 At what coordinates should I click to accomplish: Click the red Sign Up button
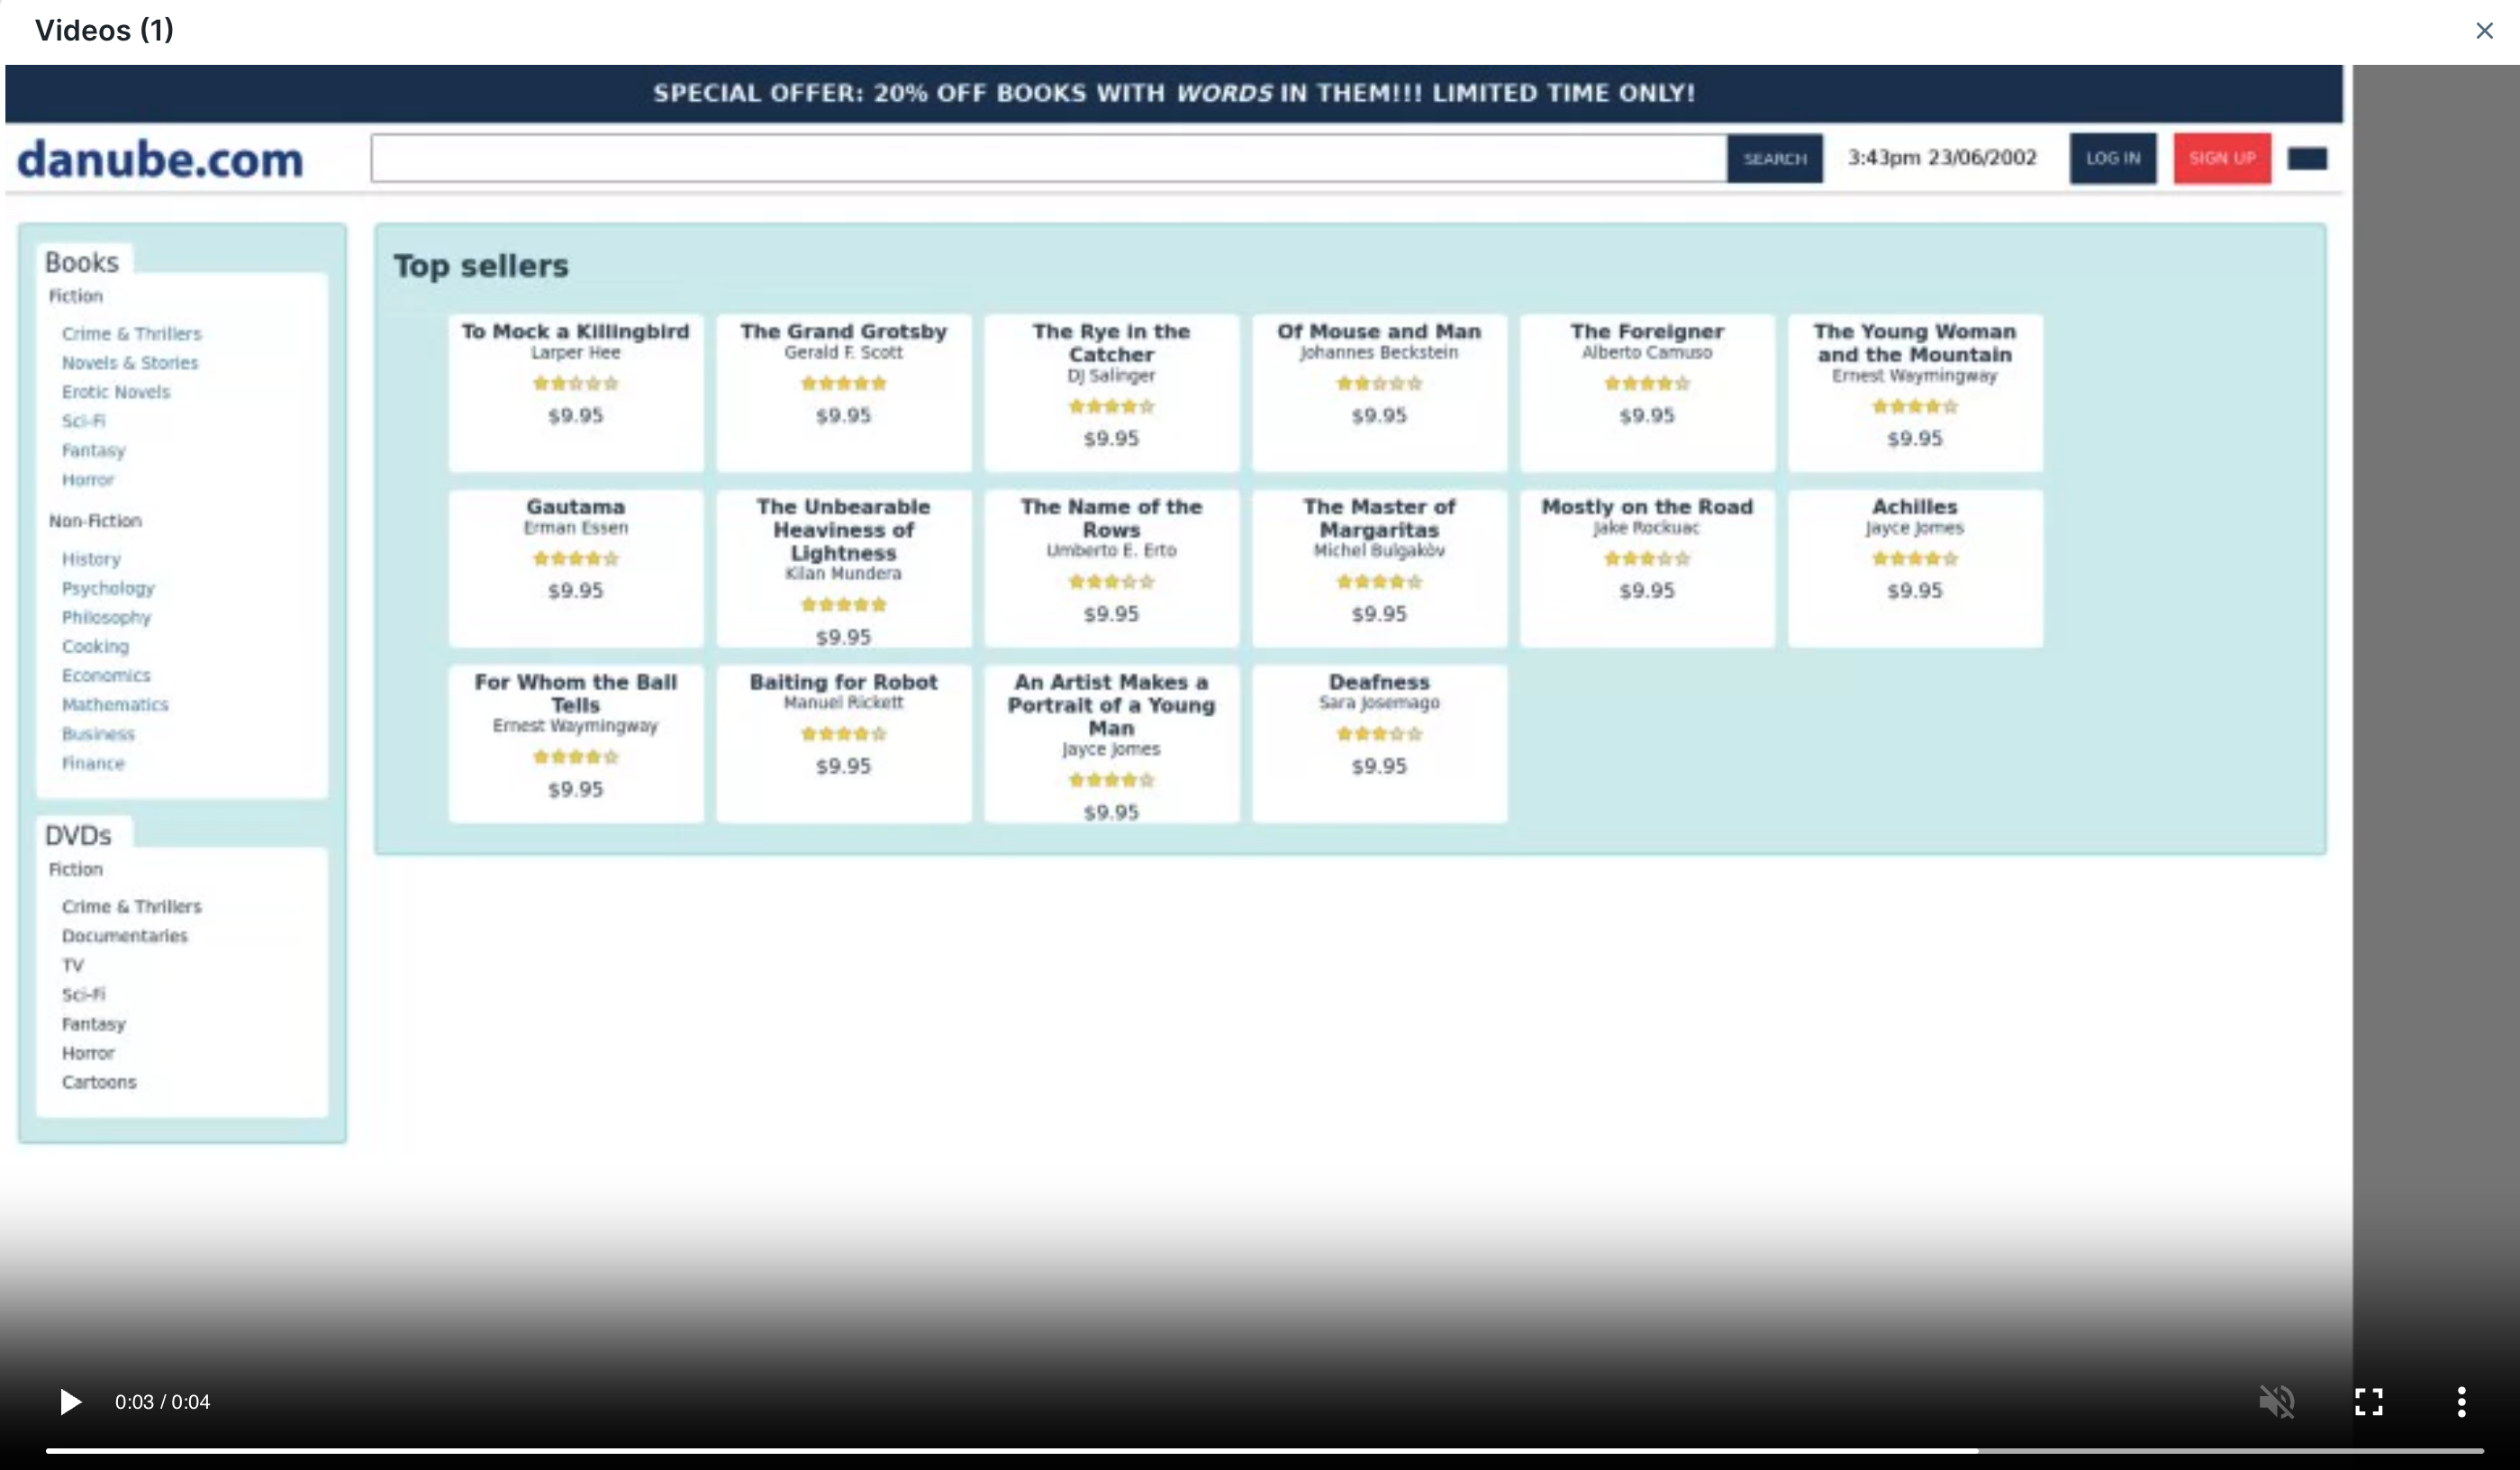click(2221, 158)
